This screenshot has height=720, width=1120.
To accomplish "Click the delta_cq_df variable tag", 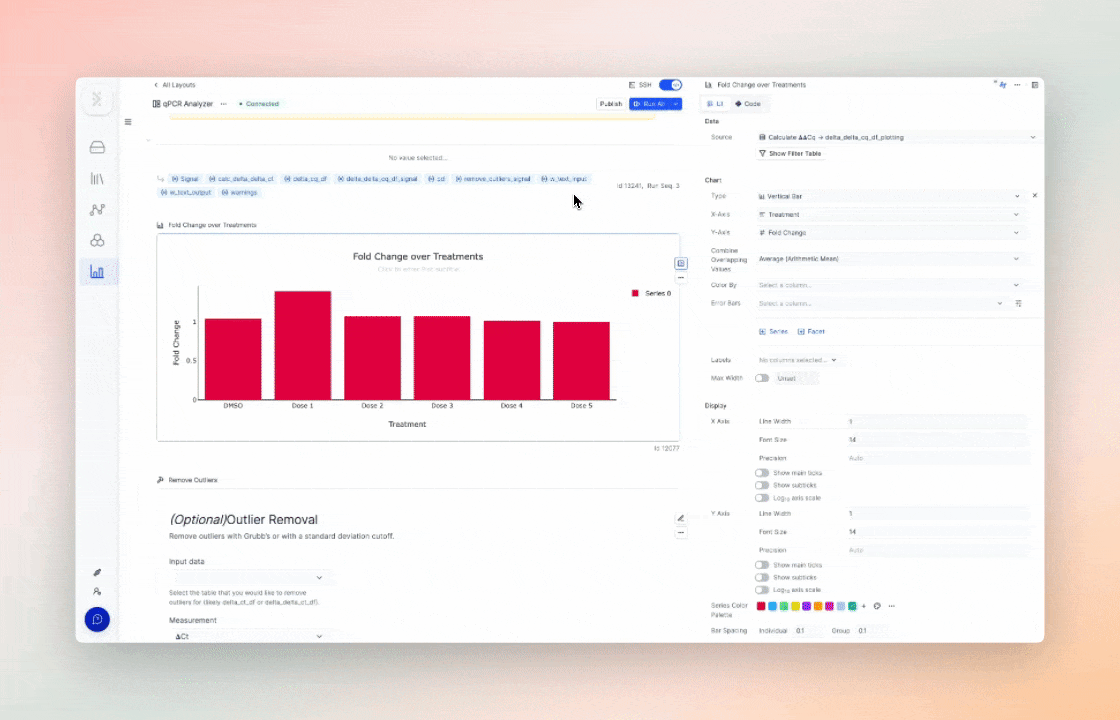I will [306, 179].
